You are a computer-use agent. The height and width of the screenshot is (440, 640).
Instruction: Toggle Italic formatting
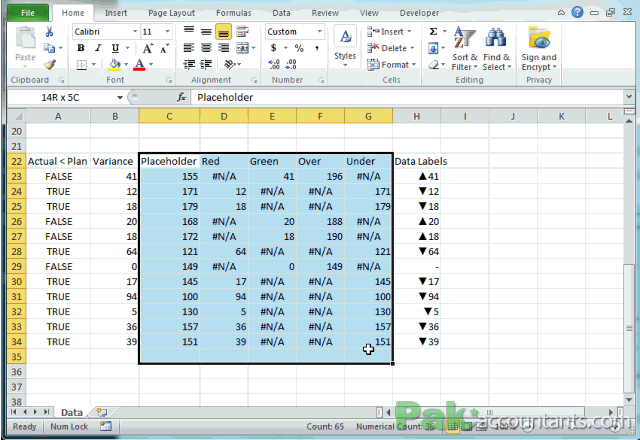pos(97,48)
